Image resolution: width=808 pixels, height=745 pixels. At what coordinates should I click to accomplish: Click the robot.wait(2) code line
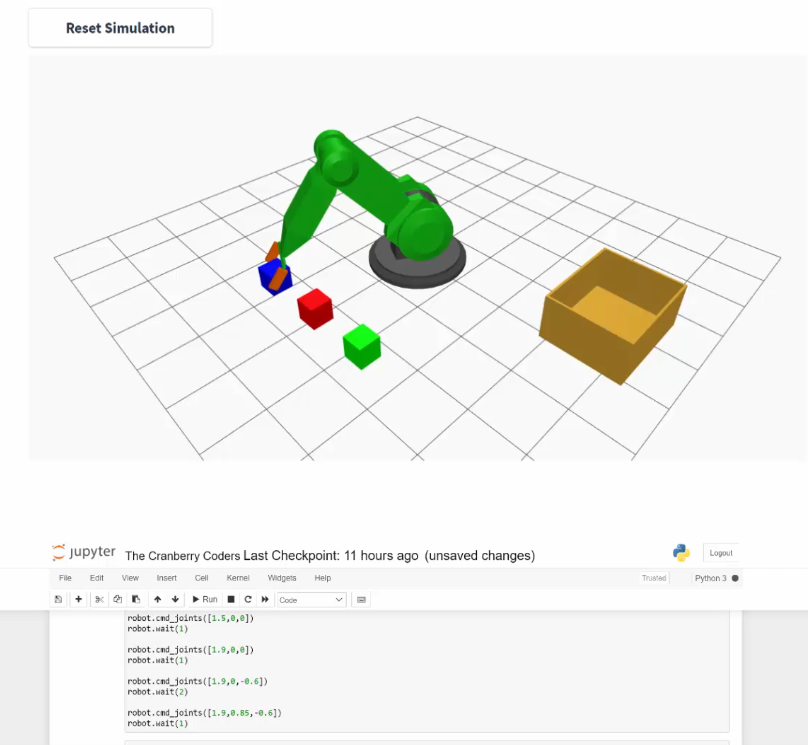coord(158,692)
